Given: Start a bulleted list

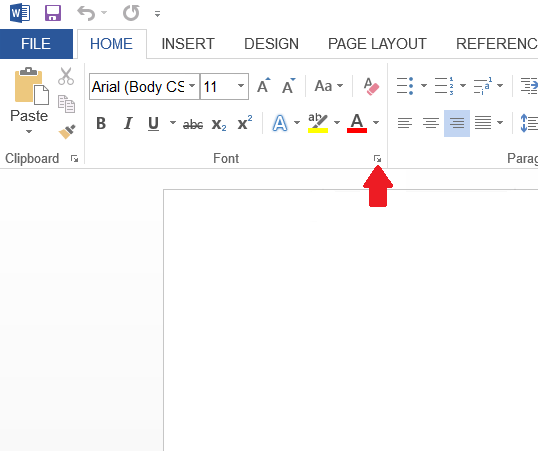Looking at the screenshot, I should click(x=405, y=86).
